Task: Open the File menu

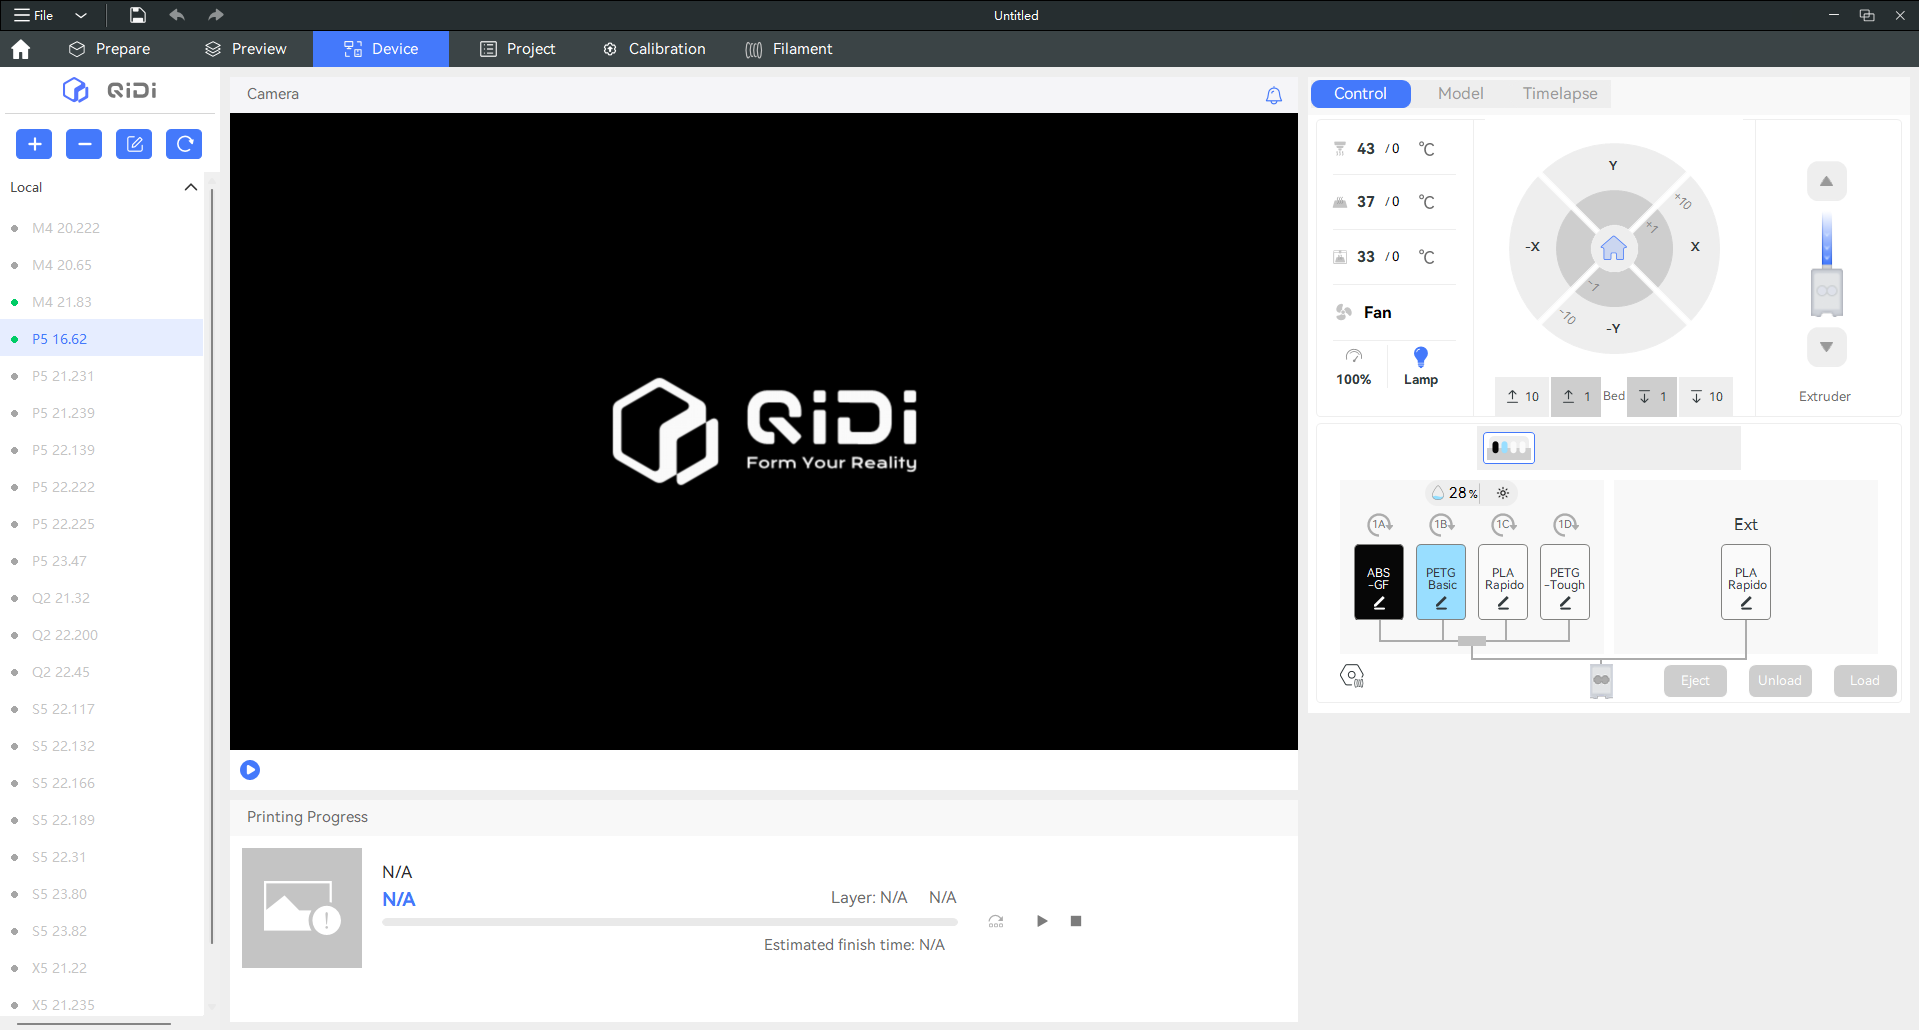Action: [34, 15]
